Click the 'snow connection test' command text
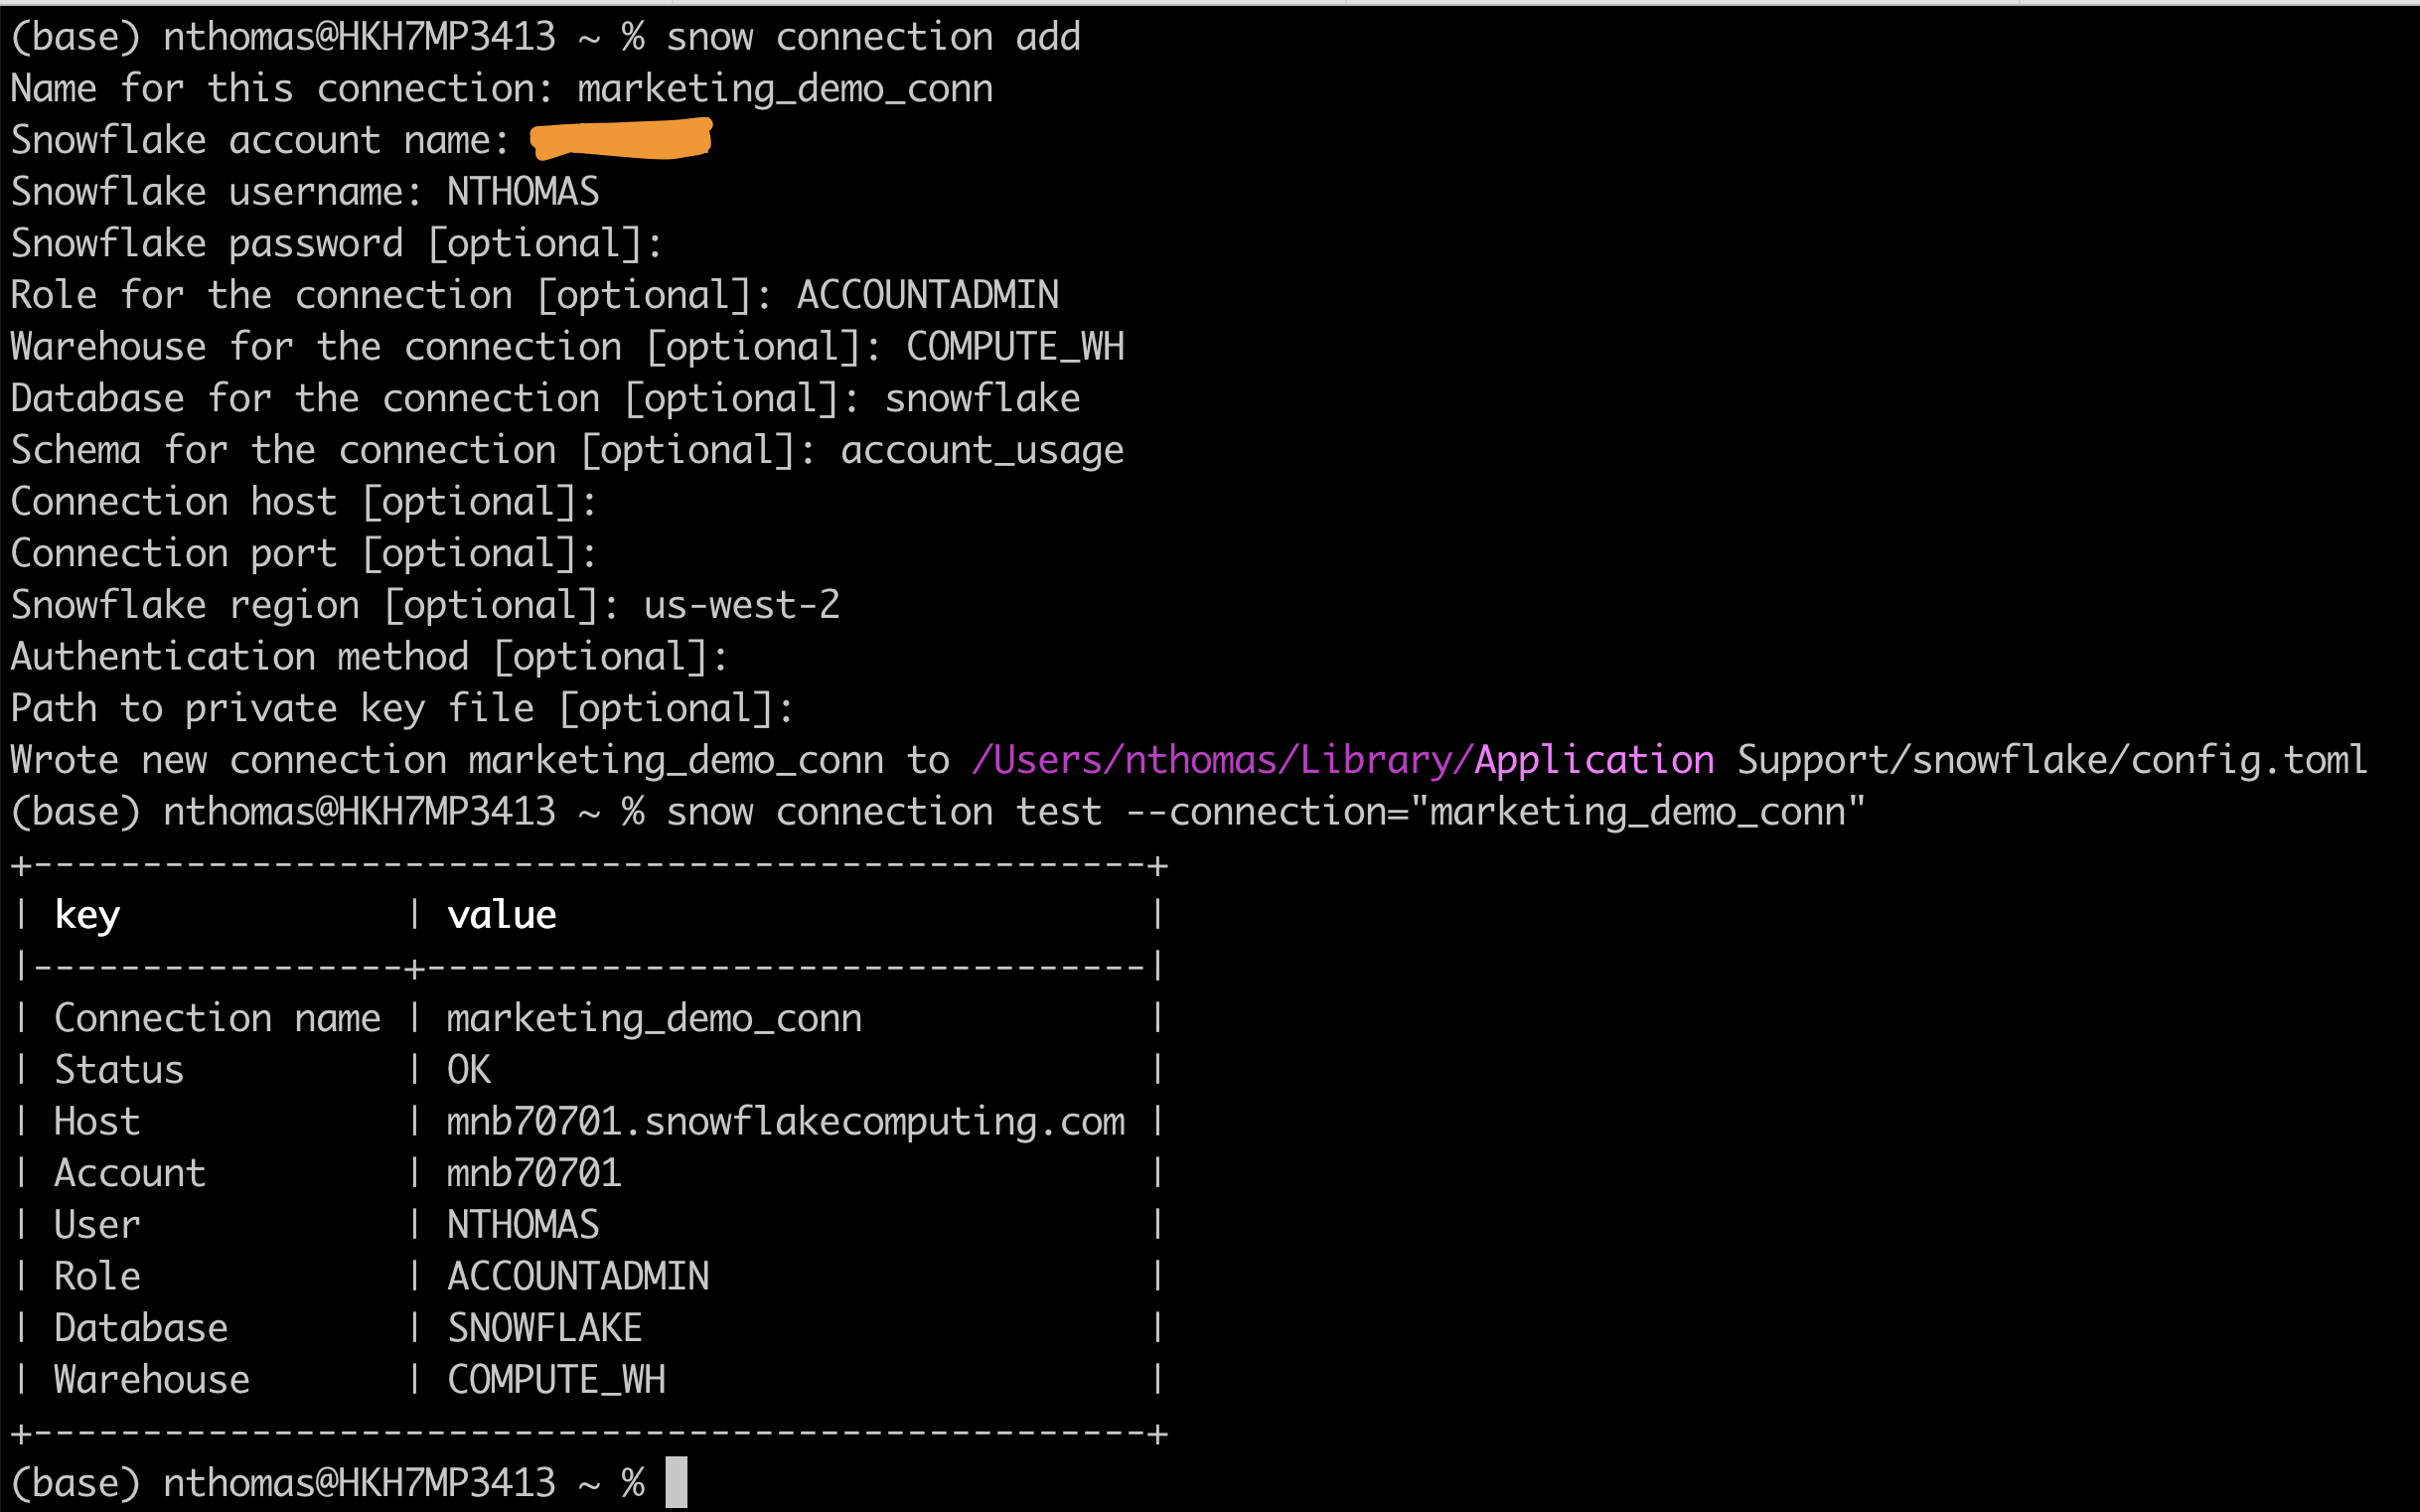This screenshot has width=2420, height=1512. tap(884, 811)
